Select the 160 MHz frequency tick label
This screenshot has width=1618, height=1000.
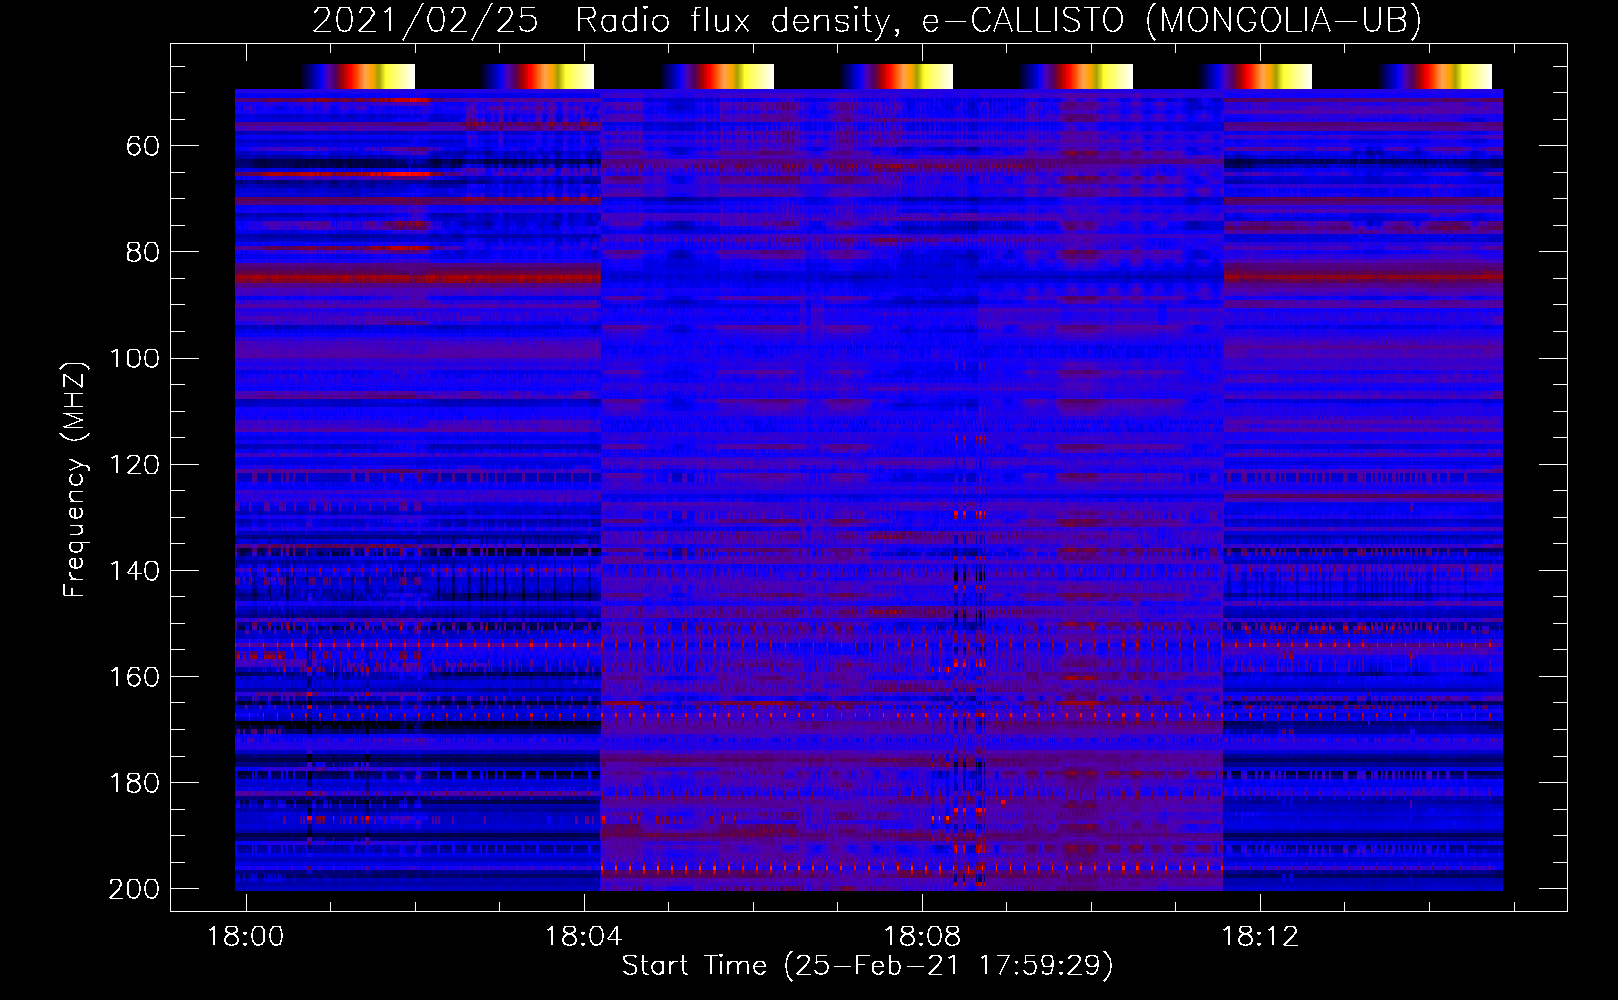134,677
